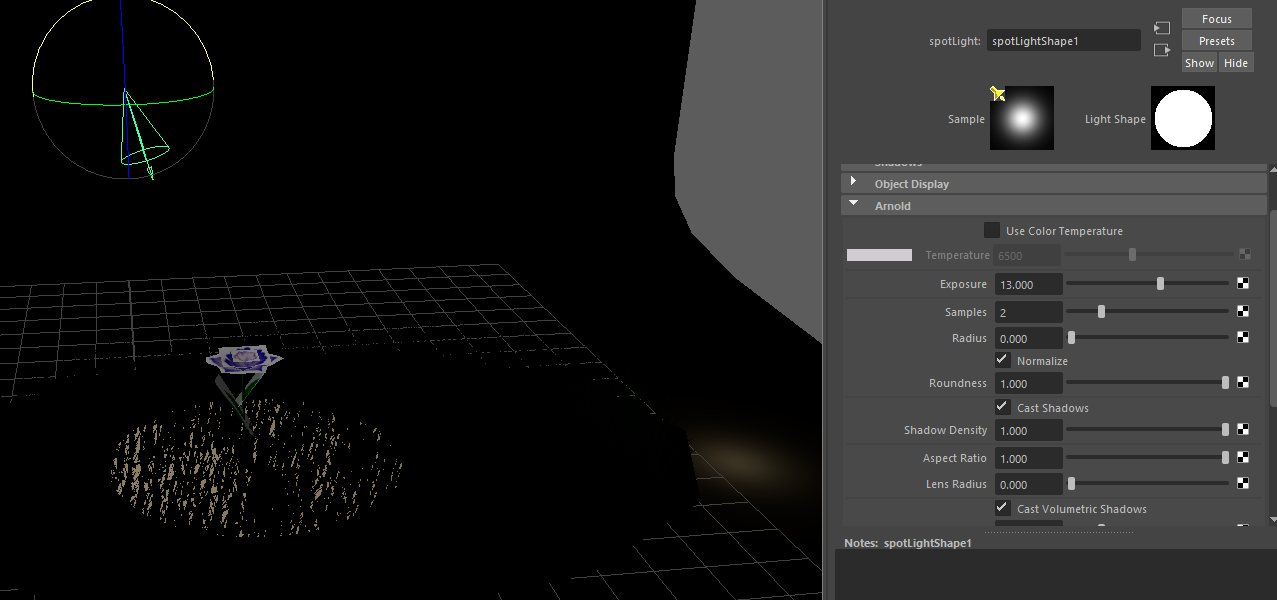Screen dimensions: 1277x600
Task: Click the Show button
Action: click(1199, 63)
